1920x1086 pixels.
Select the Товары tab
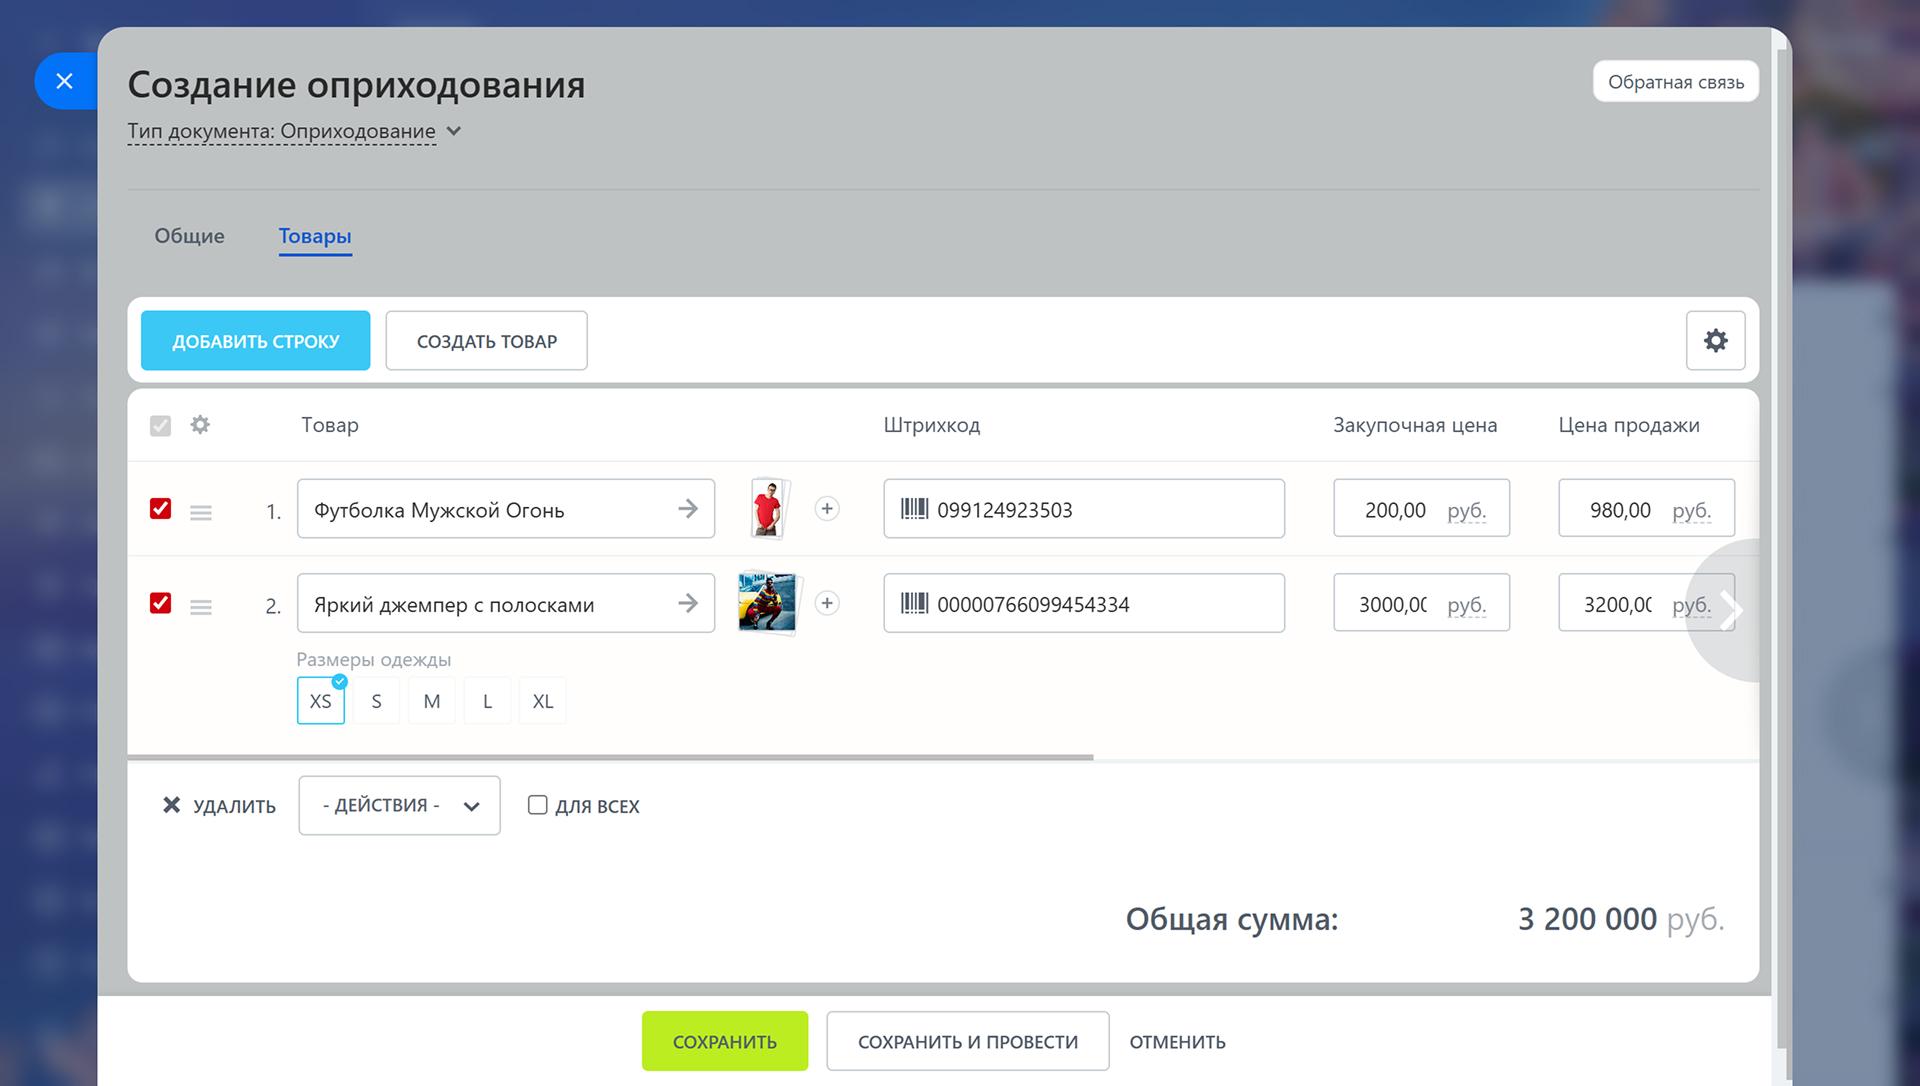[315, 236]
